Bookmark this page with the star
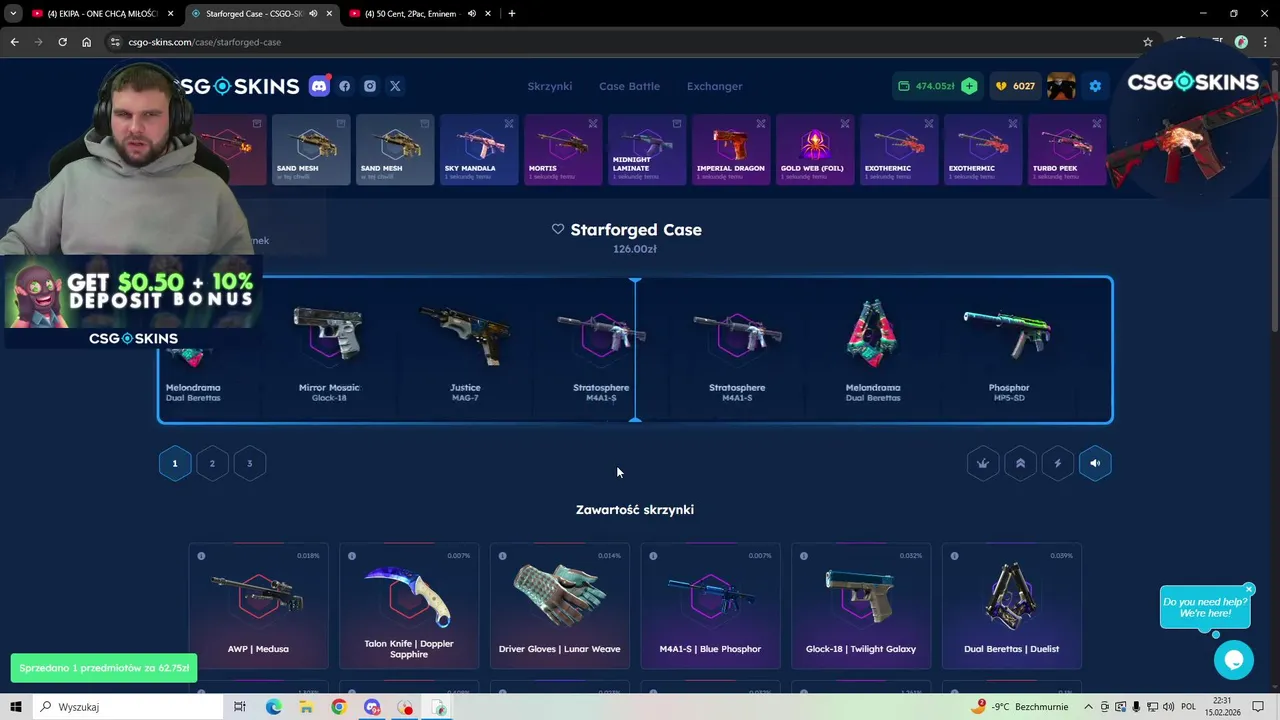Screen dimensions: 1280x720 coord(1148,42)
